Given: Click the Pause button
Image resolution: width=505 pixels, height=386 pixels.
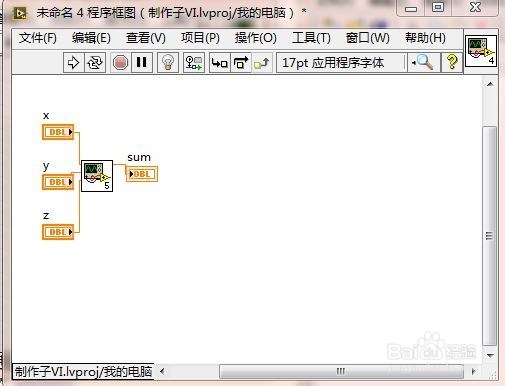Looking at the screenshot, I should (x=142, y=62).
